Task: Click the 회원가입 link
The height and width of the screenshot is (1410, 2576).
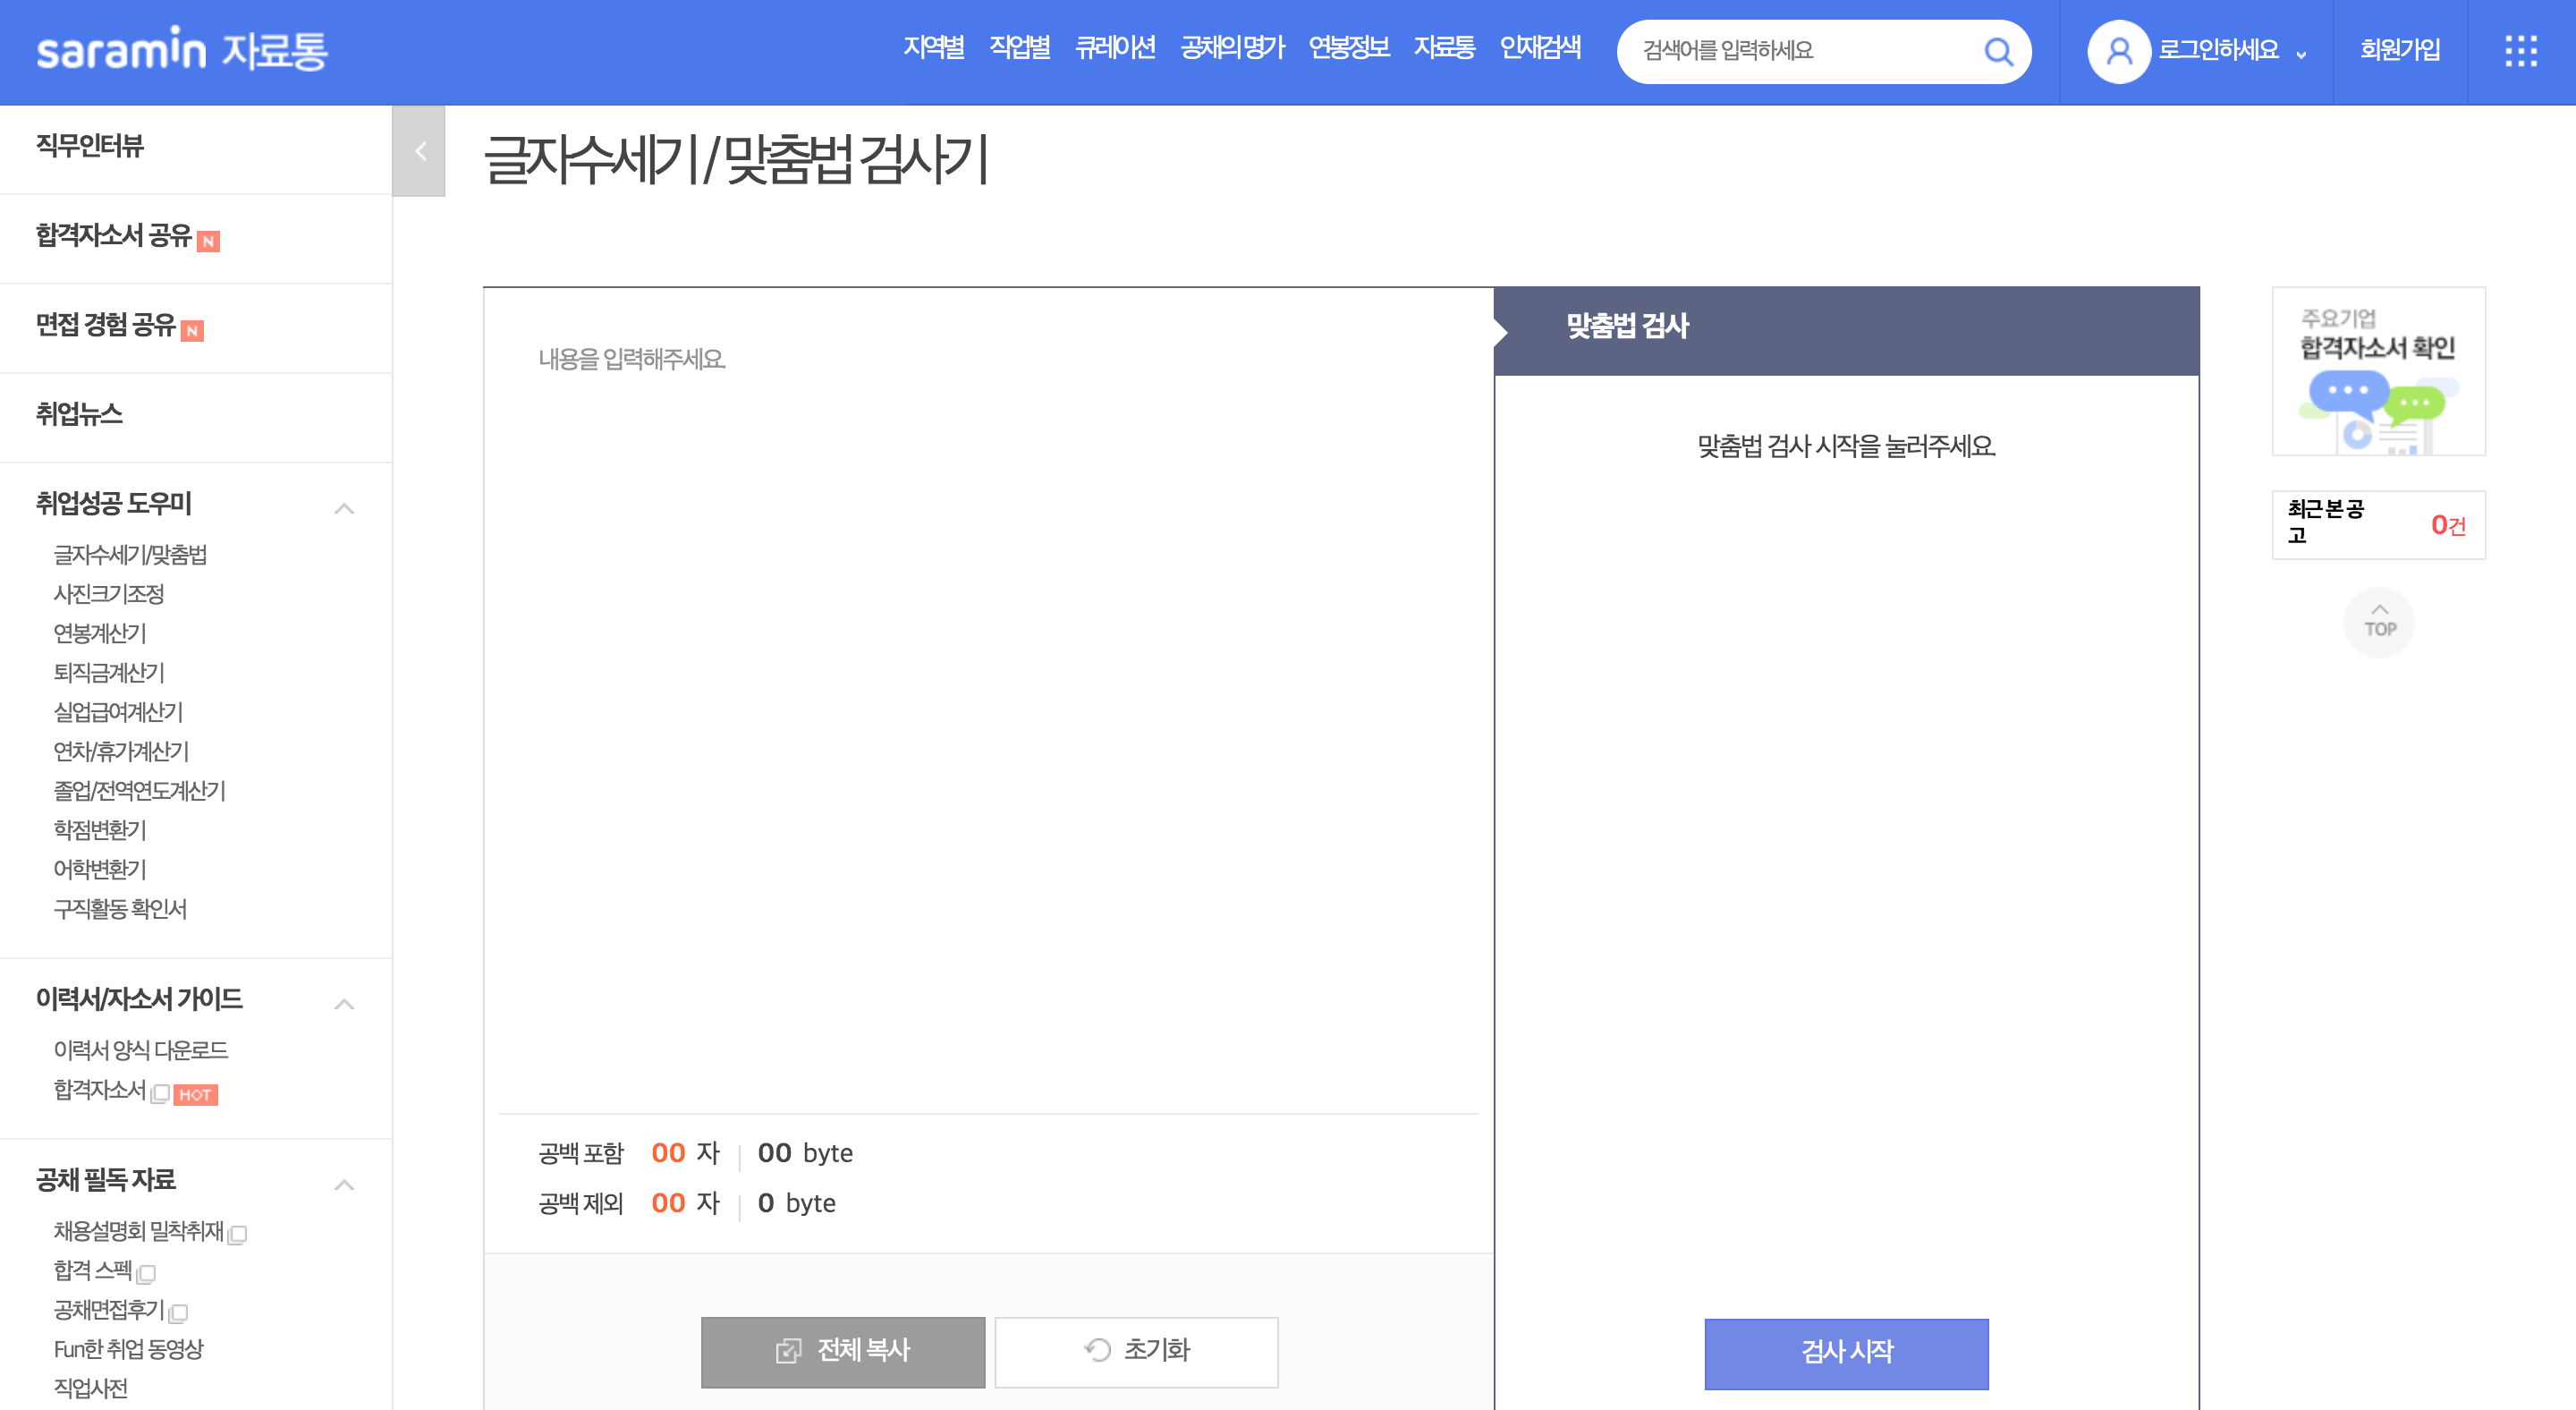Action: (2399, 50)
